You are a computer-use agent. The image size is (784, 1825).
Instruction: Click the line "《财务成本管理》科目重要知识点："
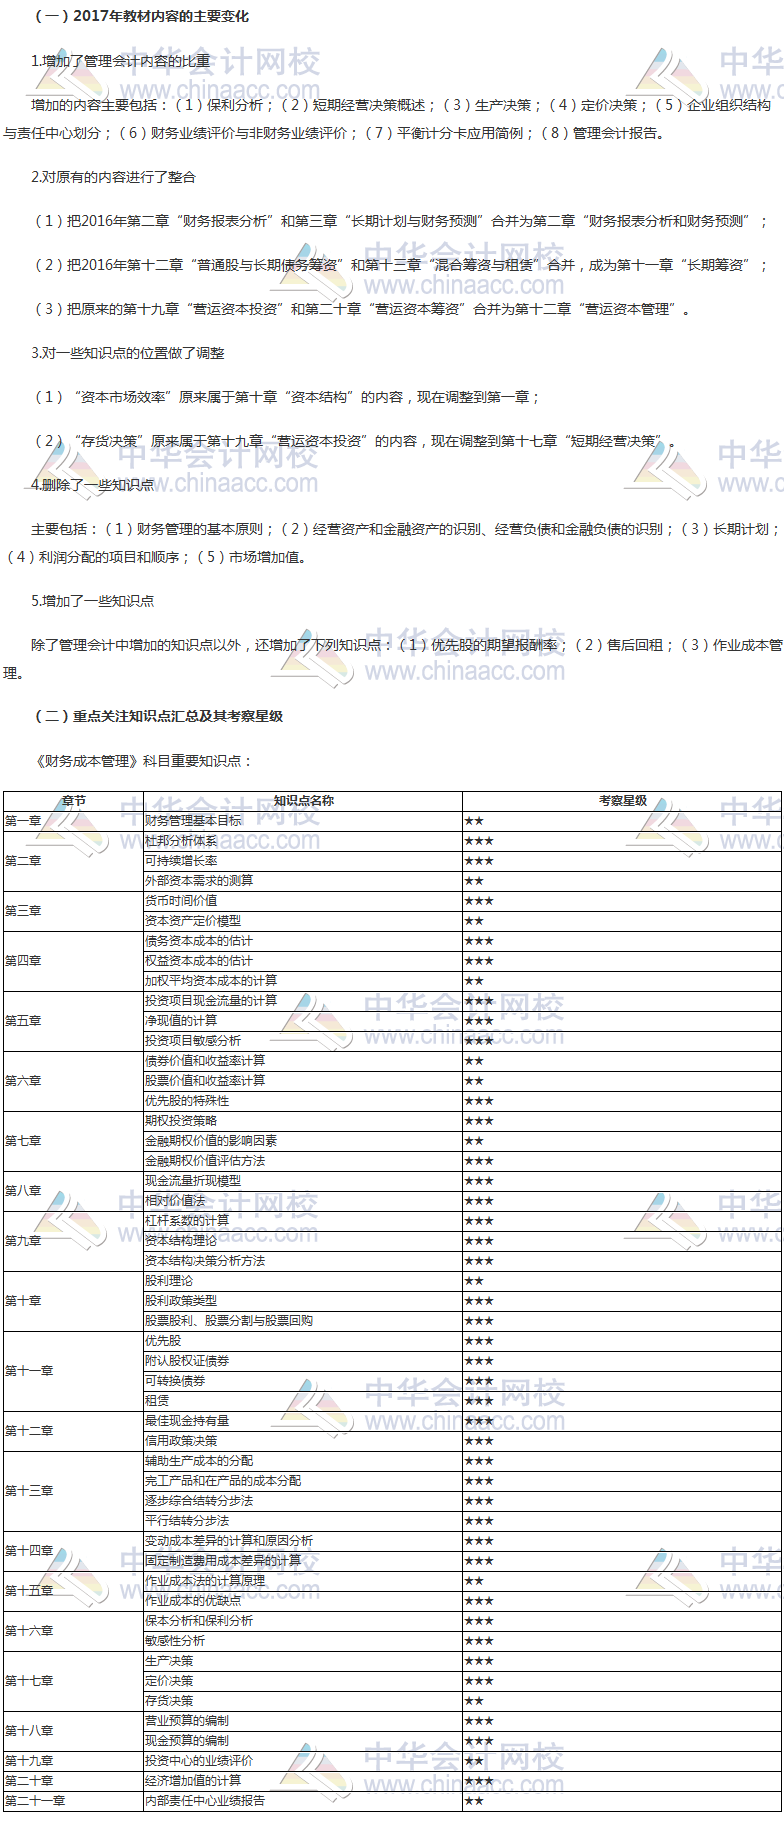tap(143, 761)
